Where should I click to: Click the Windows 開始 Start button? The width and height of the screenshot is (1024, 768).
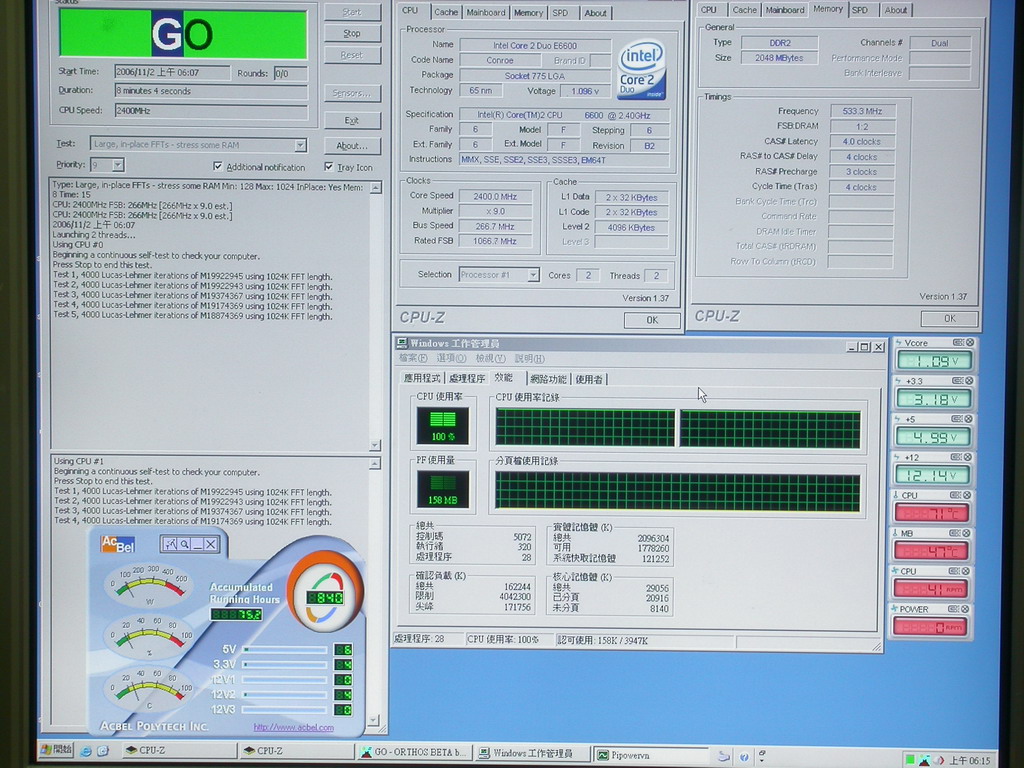click(57, 750)
